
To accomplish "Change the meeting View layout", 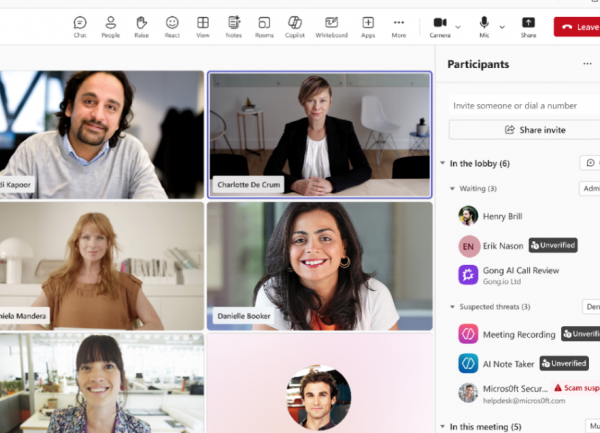I will tap(203, 27).
